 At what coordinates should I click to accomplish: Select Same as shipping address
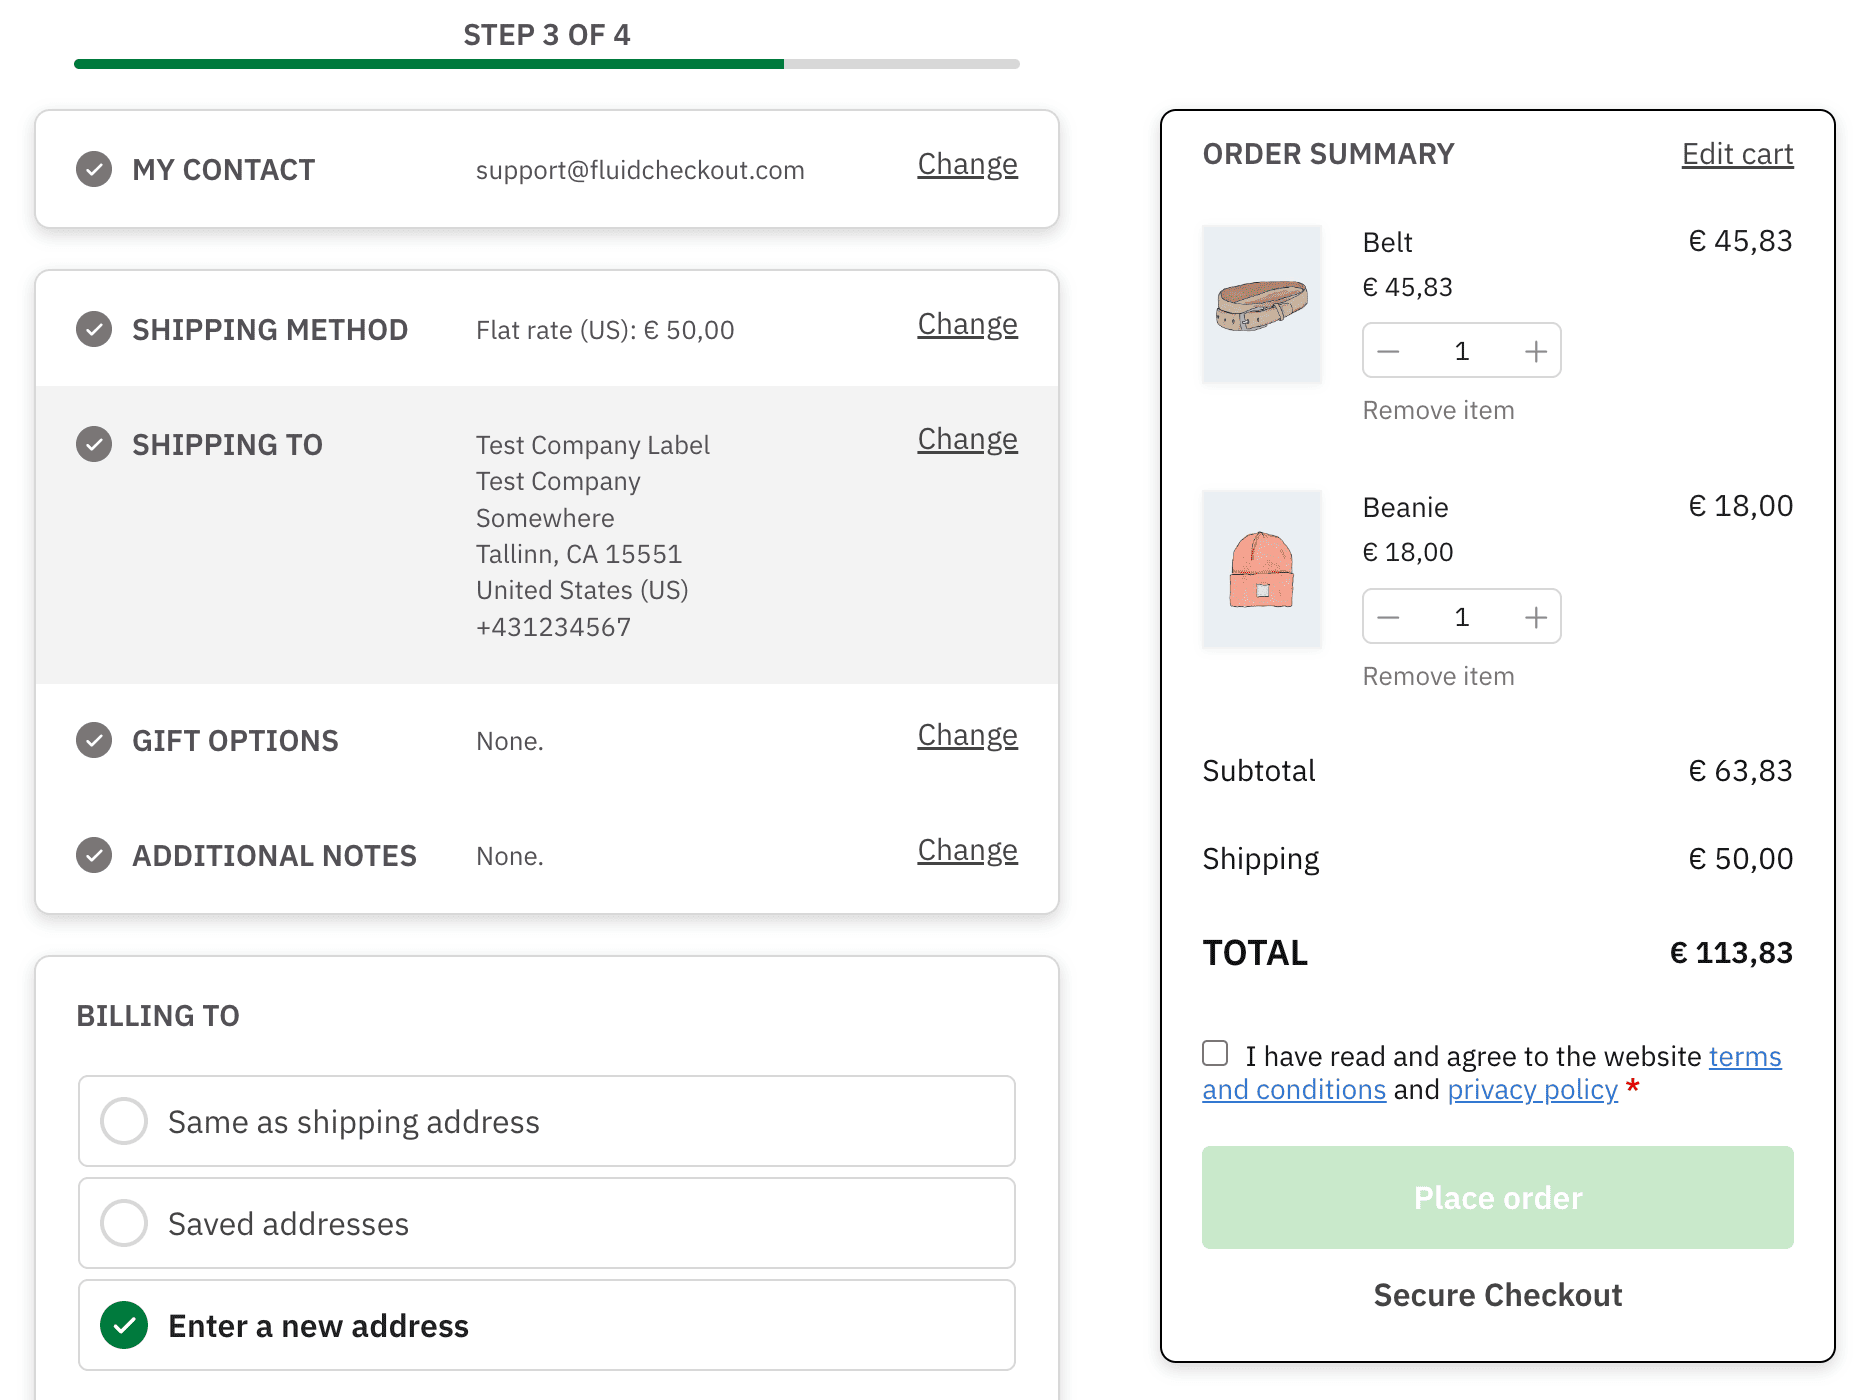coord(124,1121)
